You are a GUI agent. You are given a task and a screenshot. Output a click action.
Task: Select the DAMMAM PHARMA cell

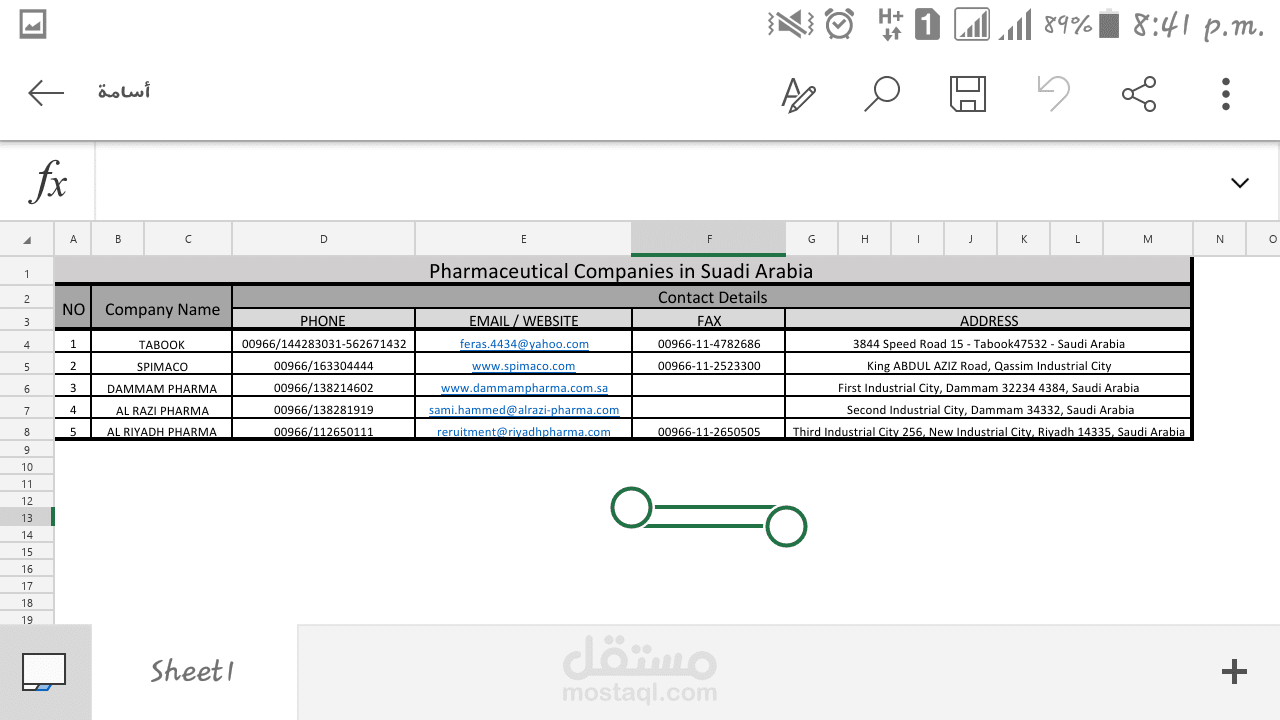tap(162, 388)
